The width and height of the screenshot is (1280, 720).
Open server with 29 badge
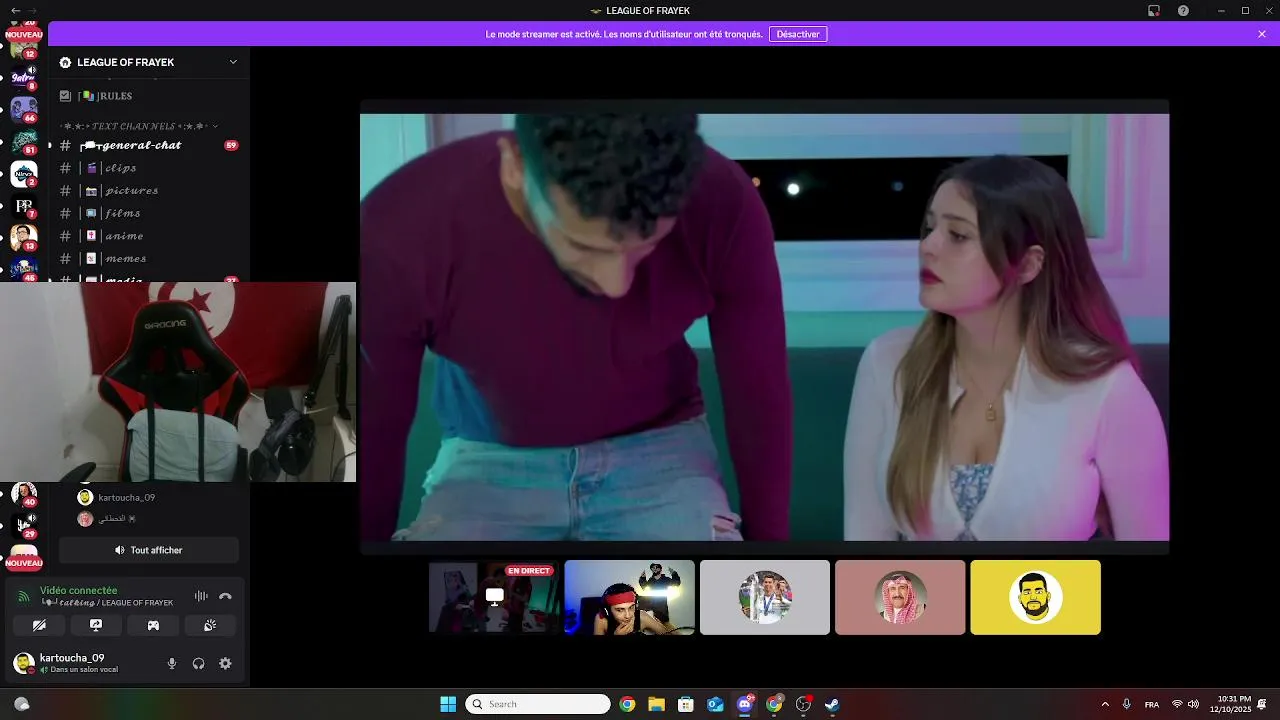click(24, 525)
